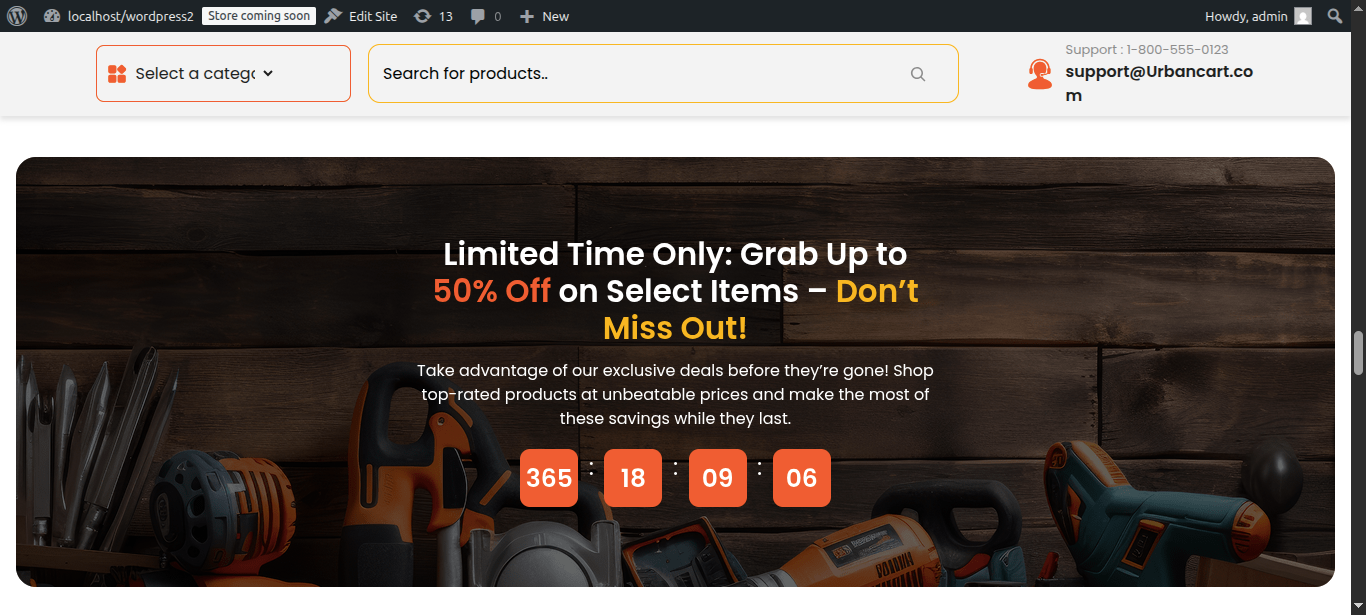
Task: Click the orange support headset icon
Action: 1040,74
